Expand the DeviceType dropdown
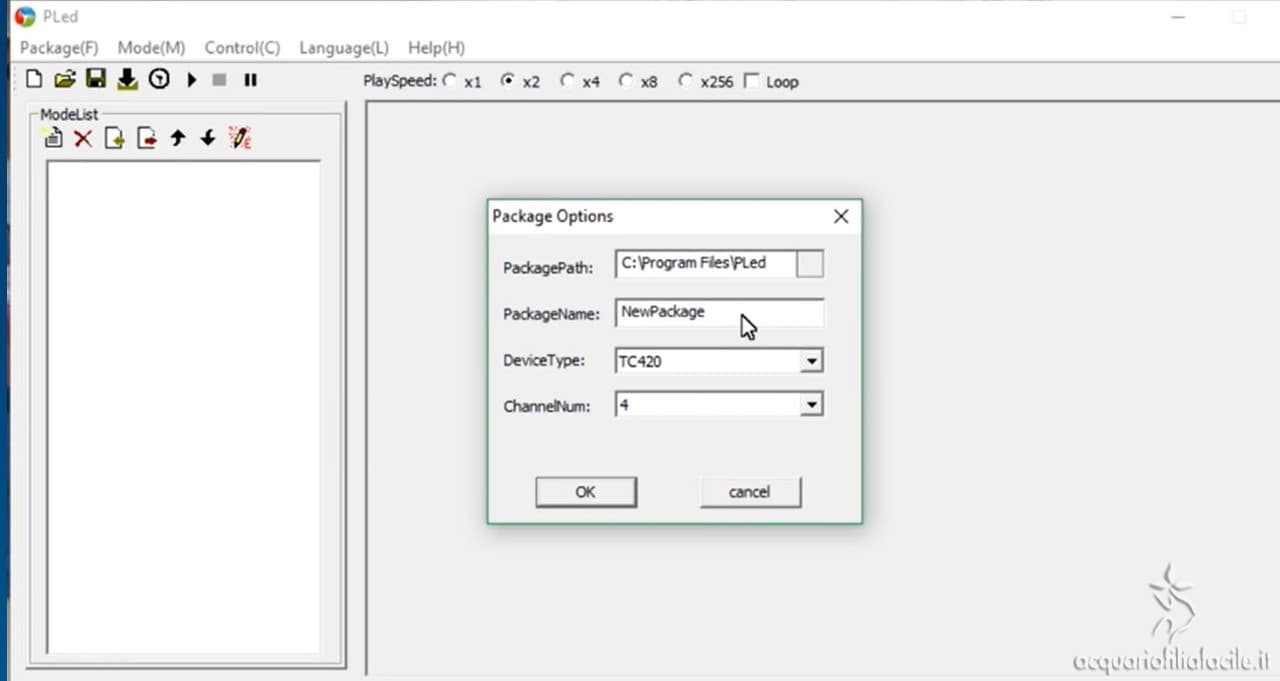Screen dimensions: 1280x681 click(812, 361)
